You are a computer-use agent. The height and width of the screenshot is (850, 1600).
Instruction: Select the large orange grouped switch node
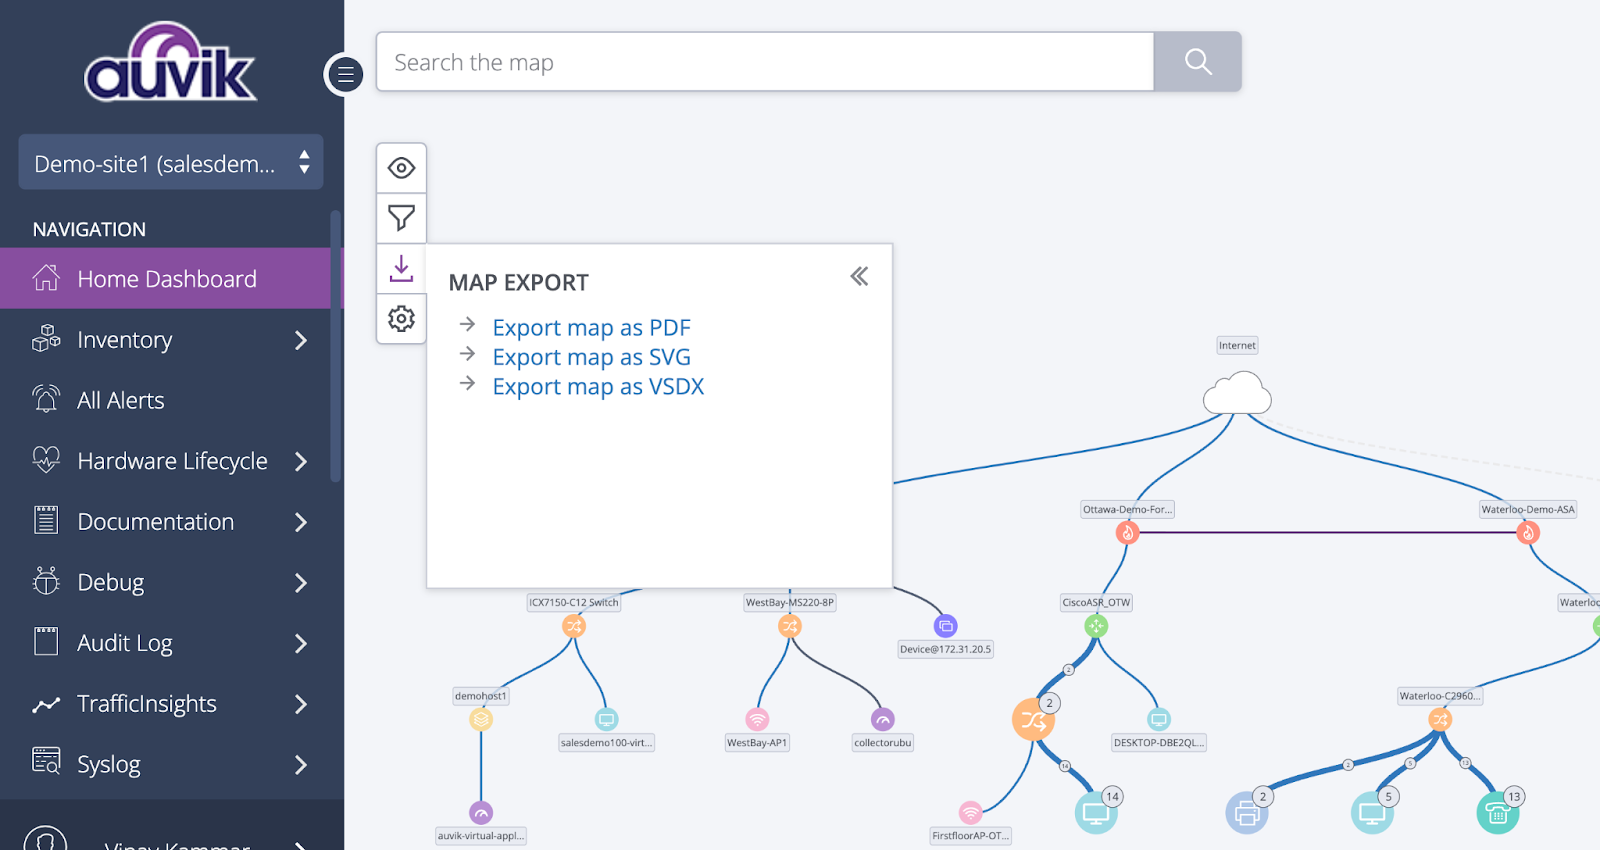pos(1033,719)
